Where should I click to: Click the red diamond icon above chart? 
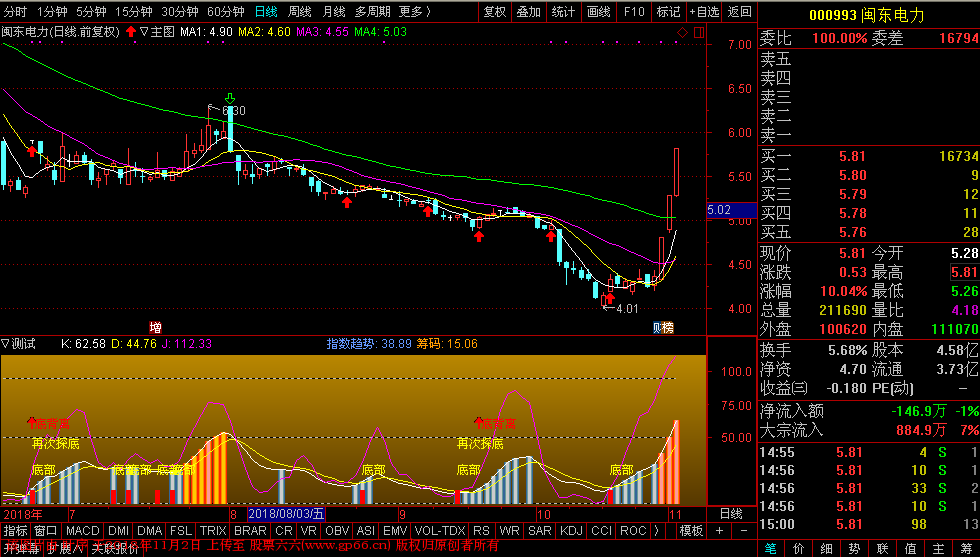pos(682,32)
